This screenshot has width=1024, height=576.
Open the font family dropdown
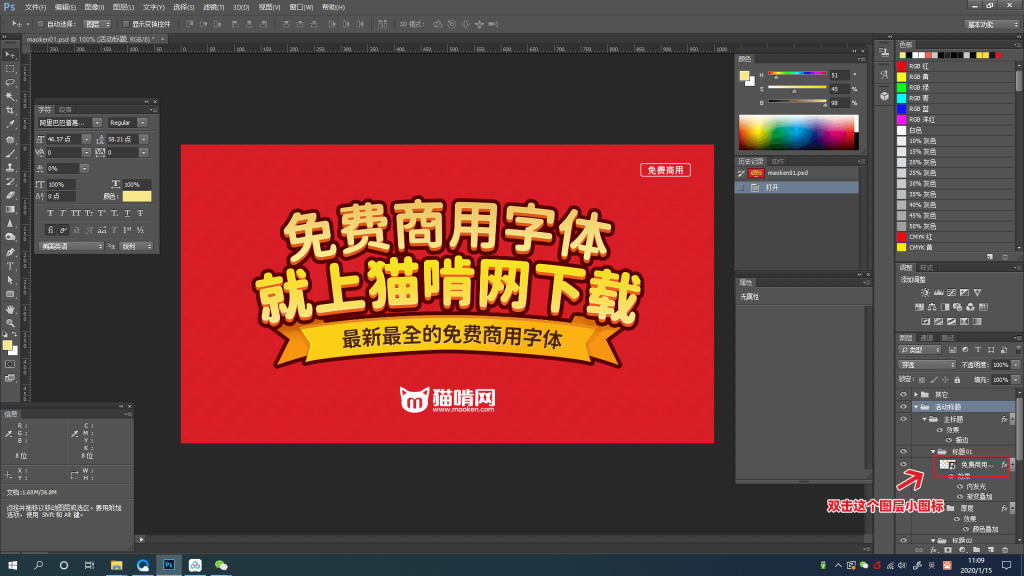pos(97,123)
